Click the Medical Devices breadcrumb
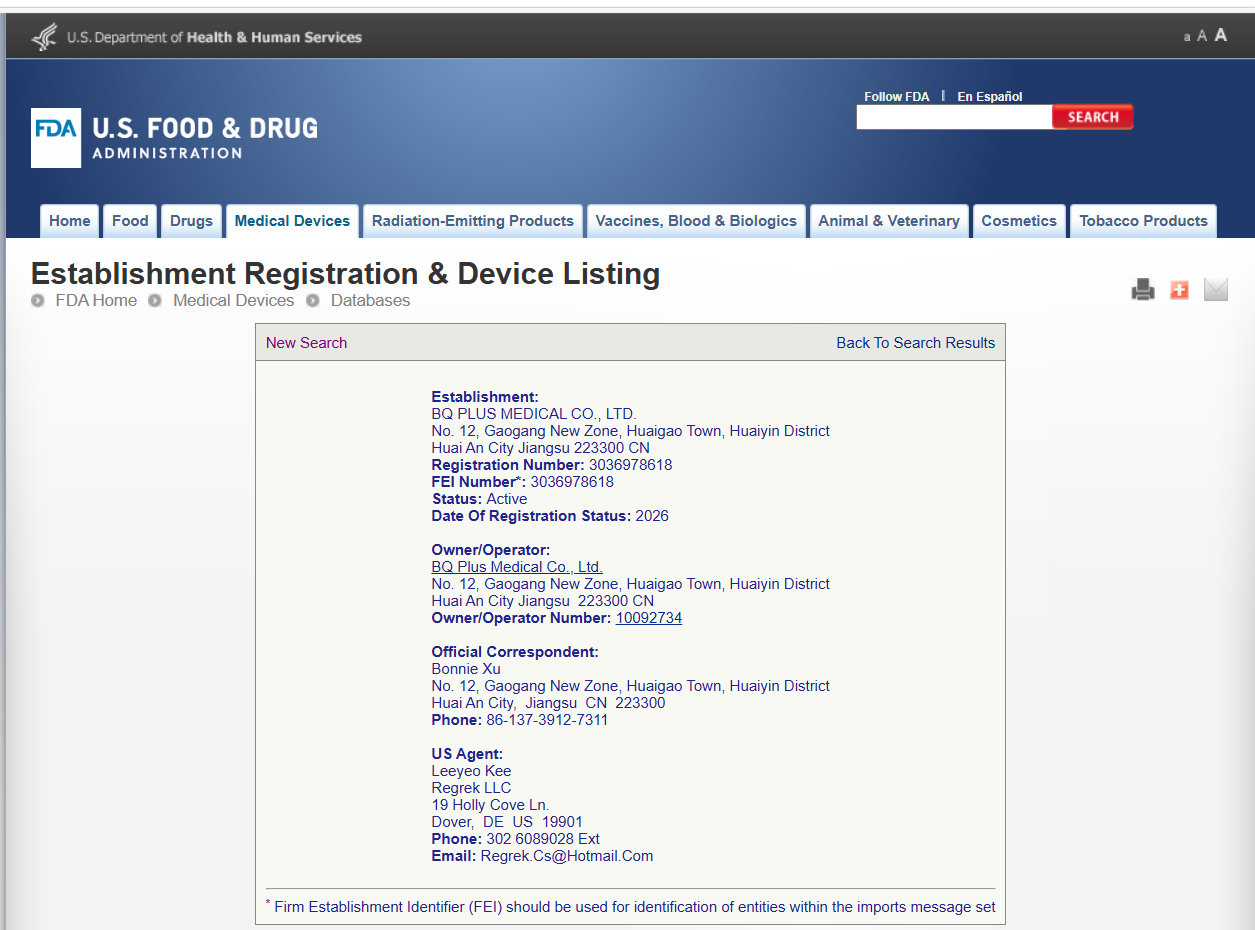 point(234,300)
